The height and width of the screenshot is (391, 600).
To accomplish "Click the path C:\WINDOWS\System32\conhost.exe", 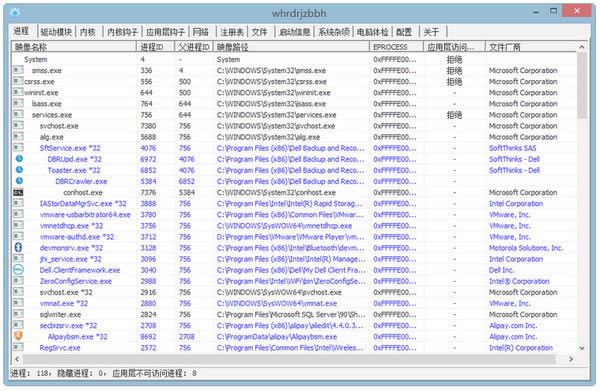I will 276,192.
